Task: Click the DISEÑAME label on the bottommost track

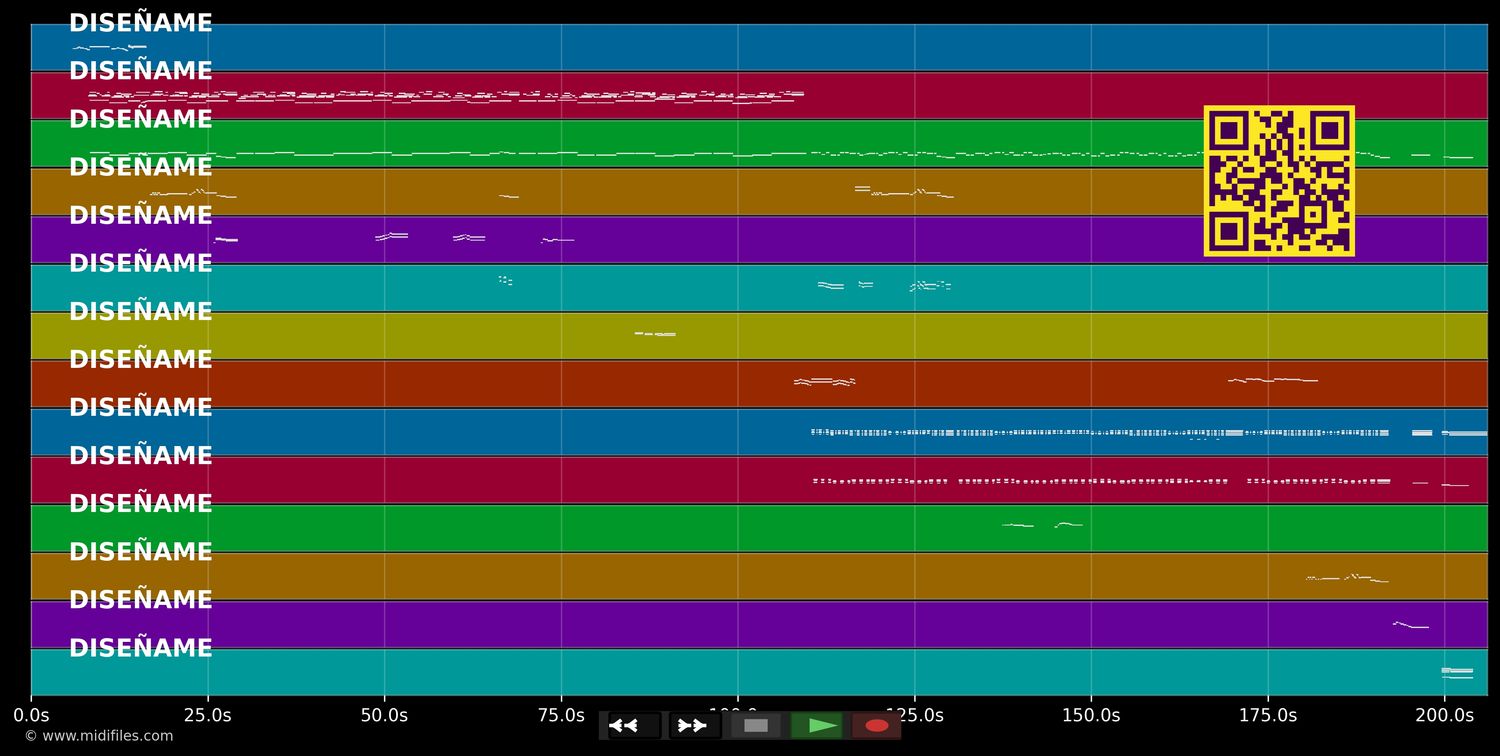Action: 141,648
